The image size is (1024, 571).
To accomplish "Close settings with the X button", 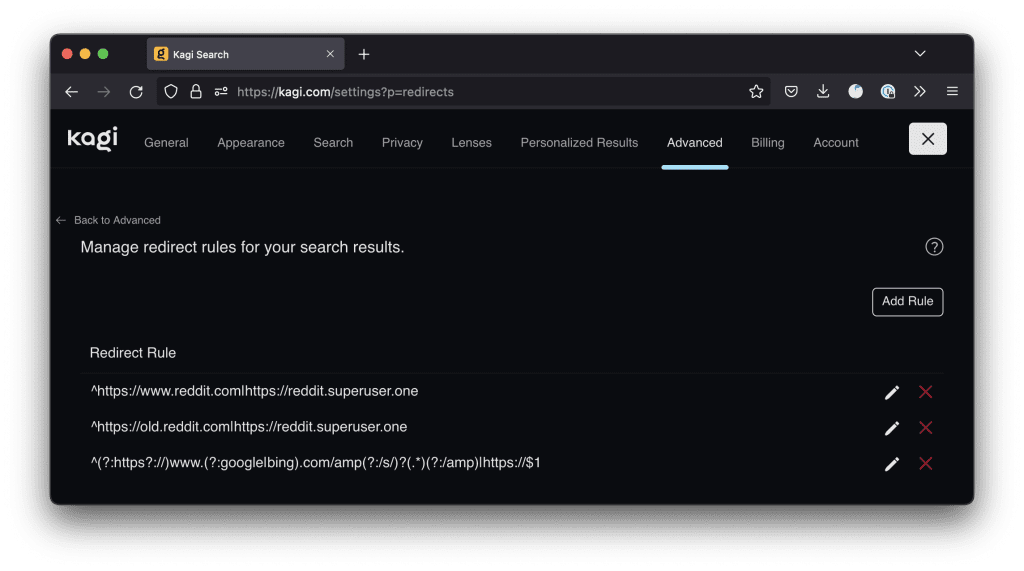I will tap(927, 139).
